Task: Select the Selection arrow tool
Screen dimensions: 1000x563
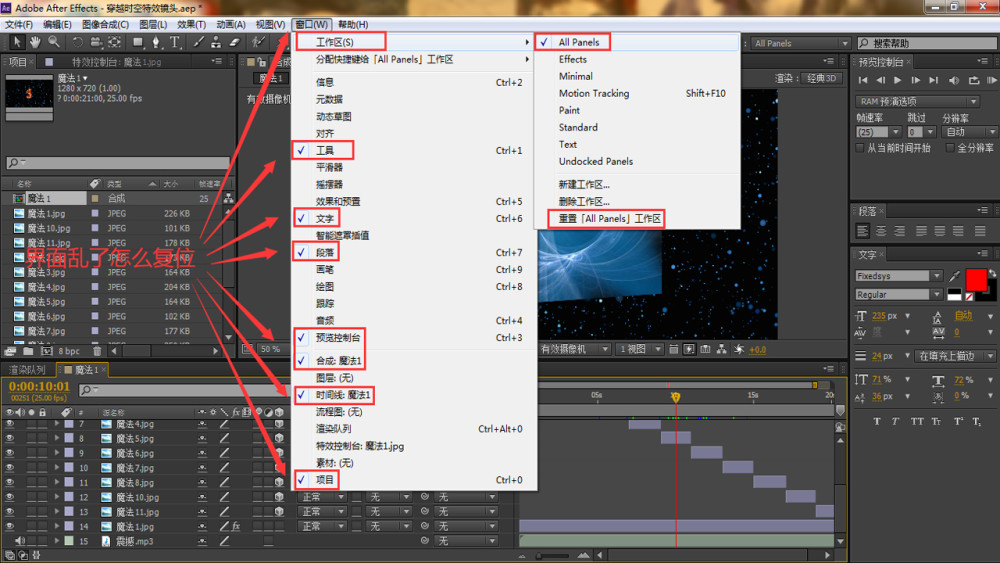Action: point(17,42)
